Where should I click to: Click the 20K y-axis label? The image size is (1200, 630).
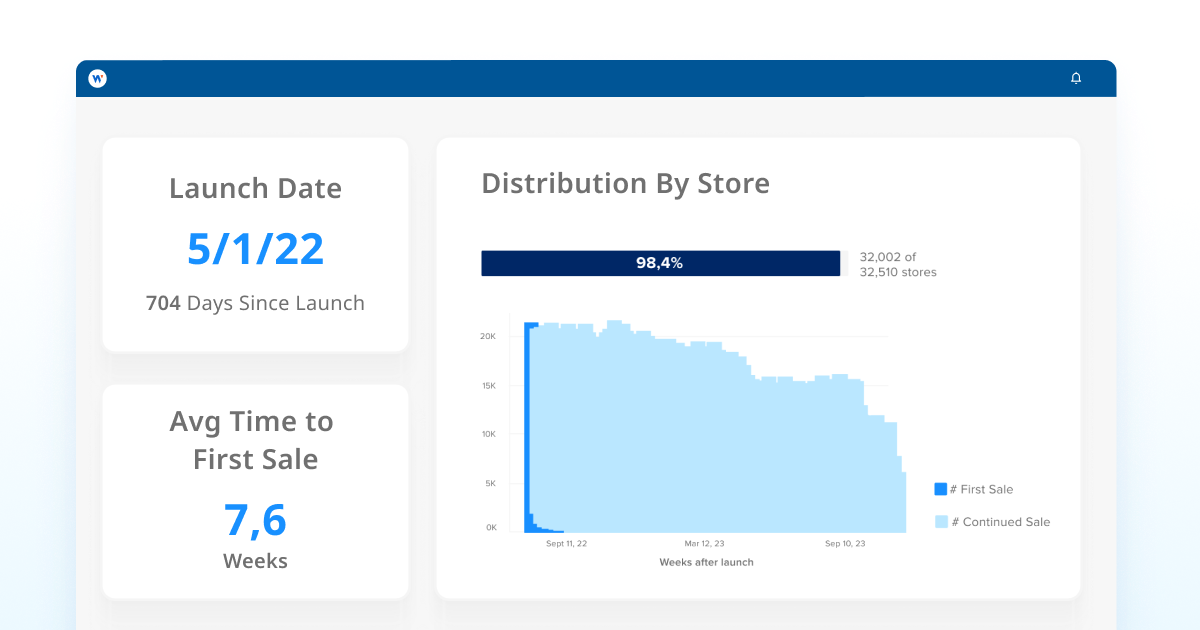[x=488, y=337]
